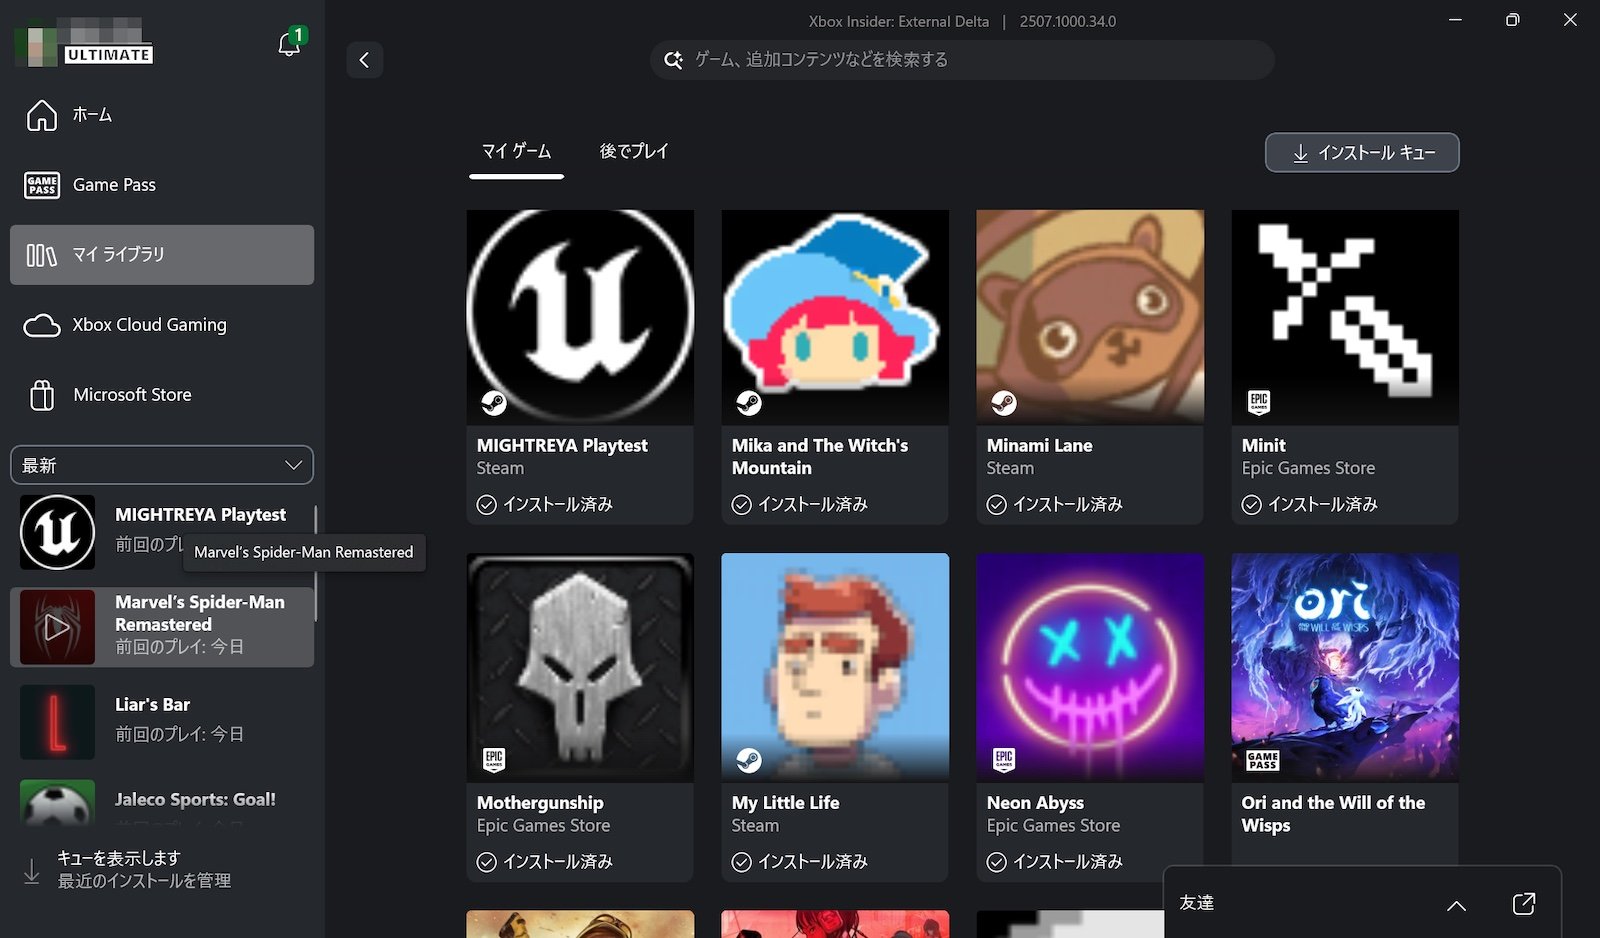The height and width of the screenshot is (938, 1600).
Task: Open the Neon Abyss cover art
Action: click(x=1090, y=667)
